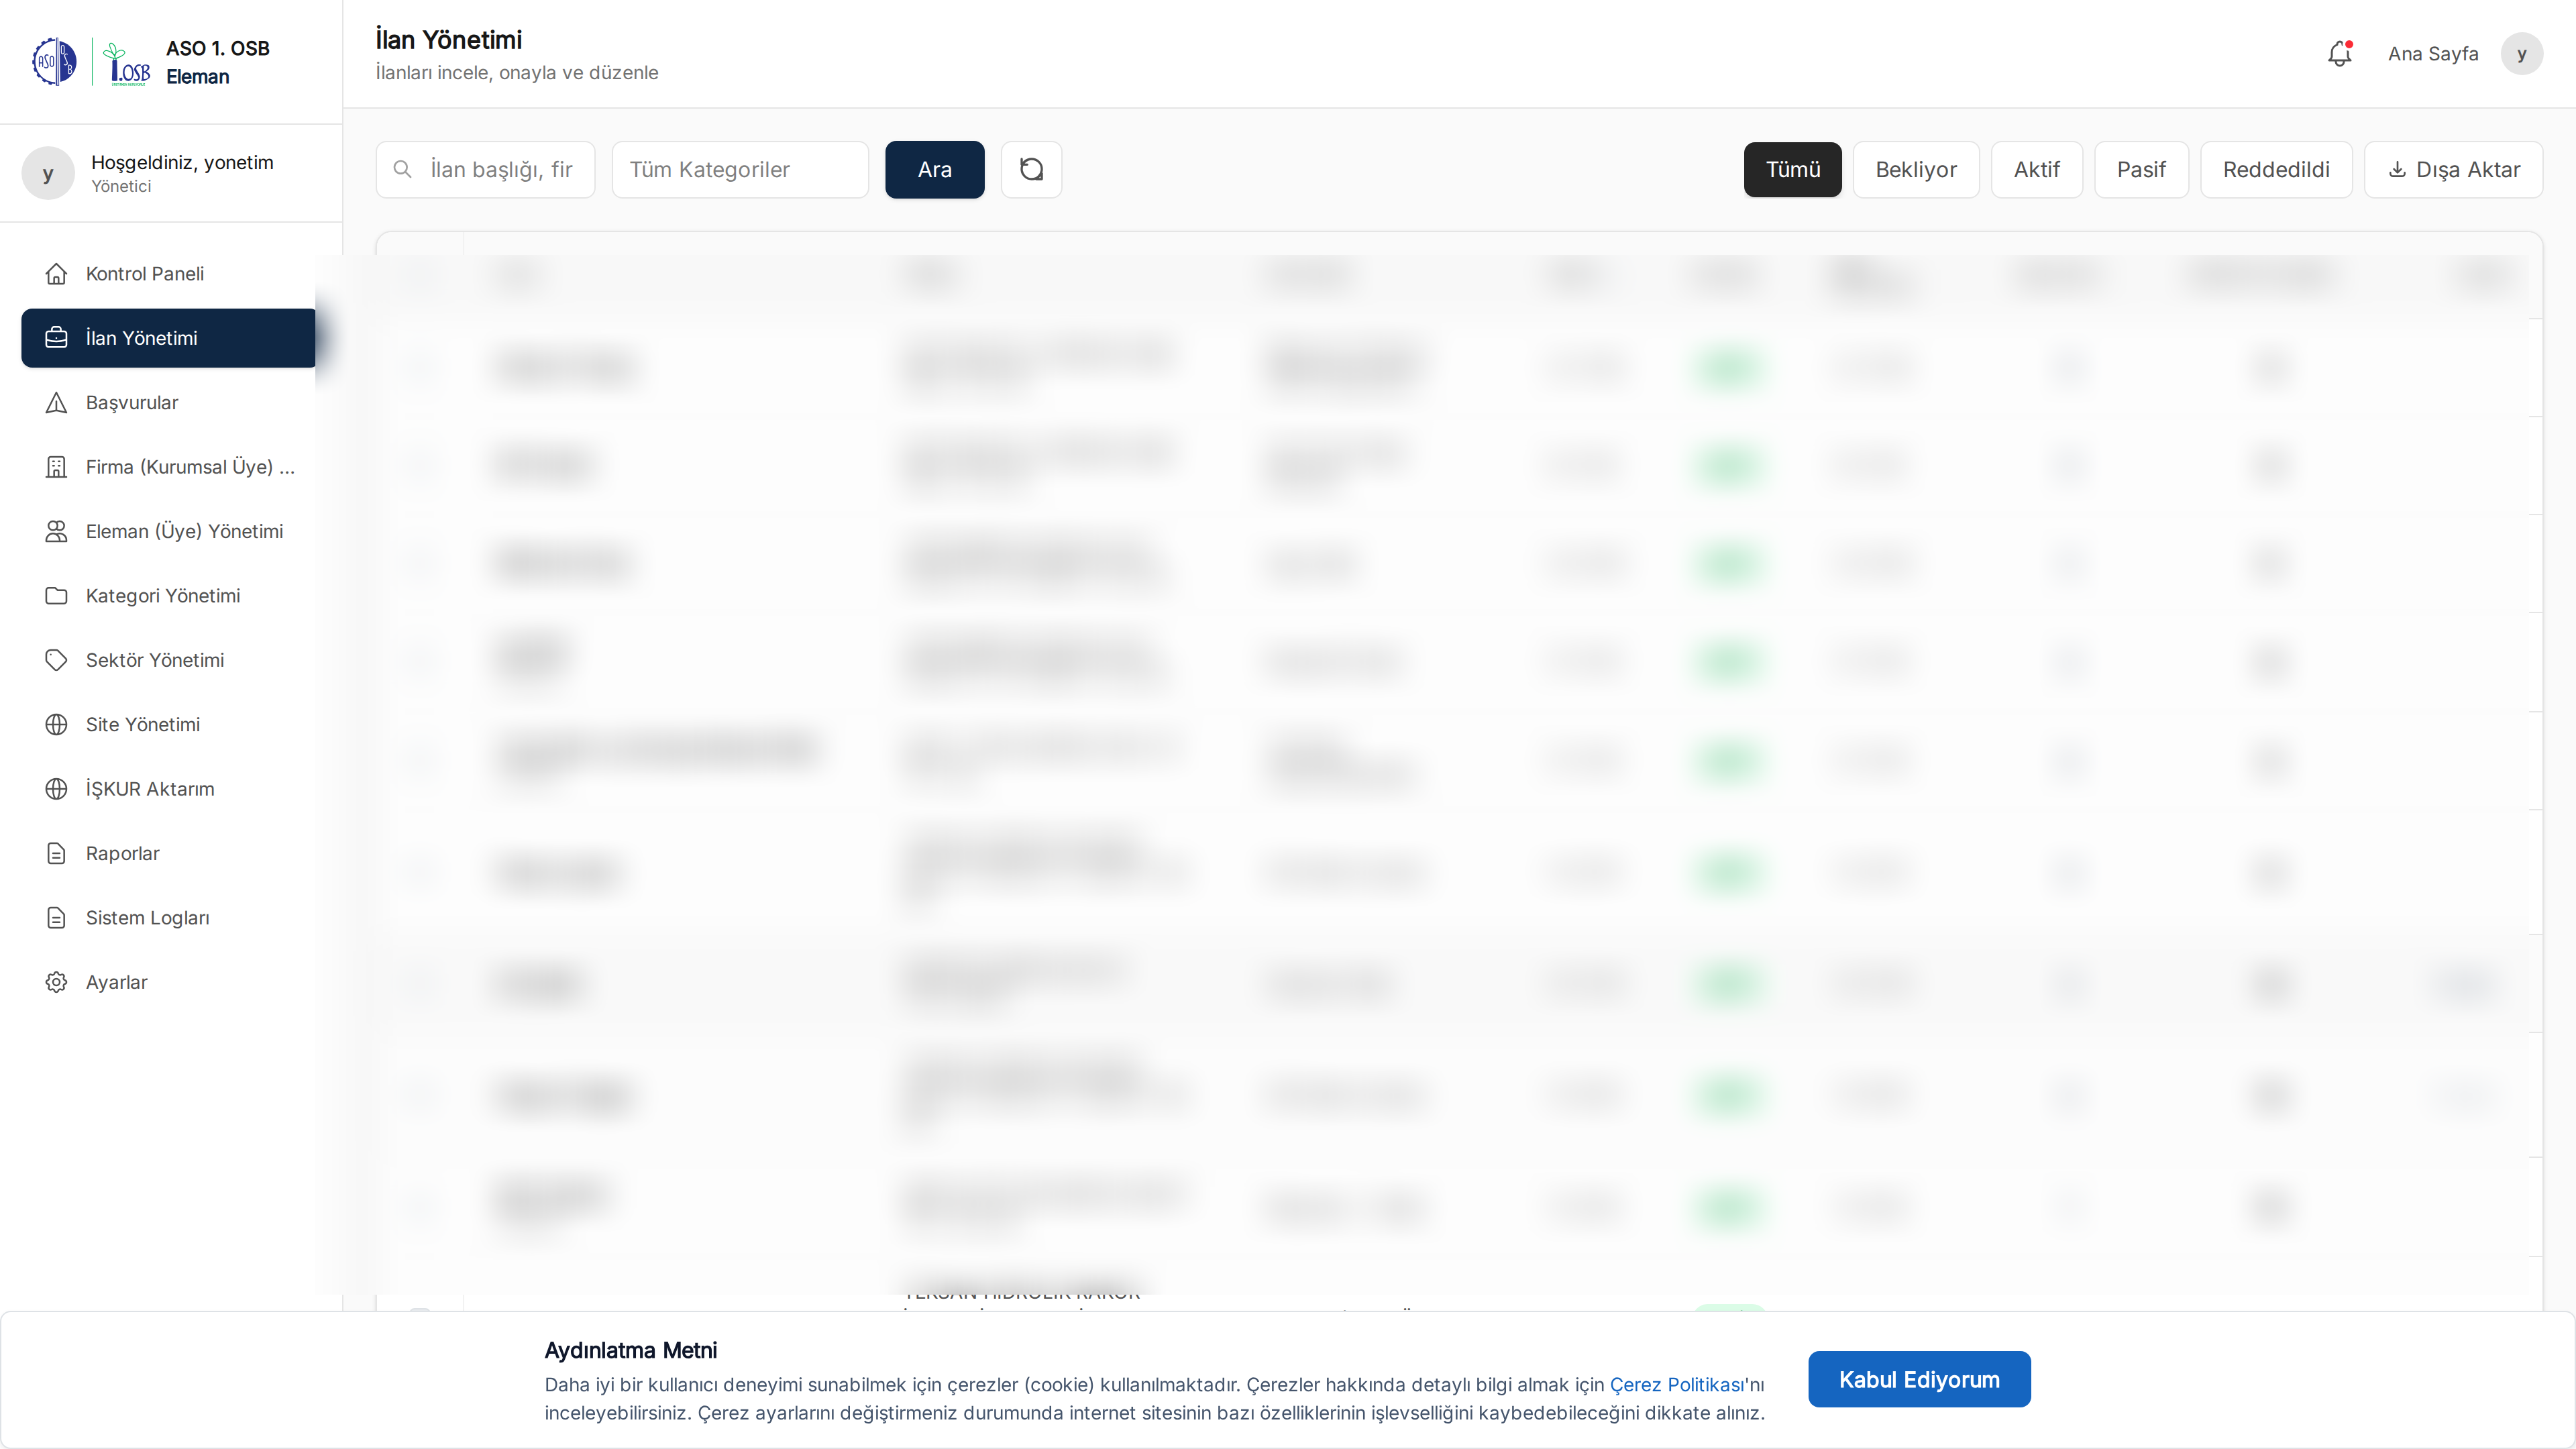Open Kontrol Paneli from sidebar

[x=145, y=274]
